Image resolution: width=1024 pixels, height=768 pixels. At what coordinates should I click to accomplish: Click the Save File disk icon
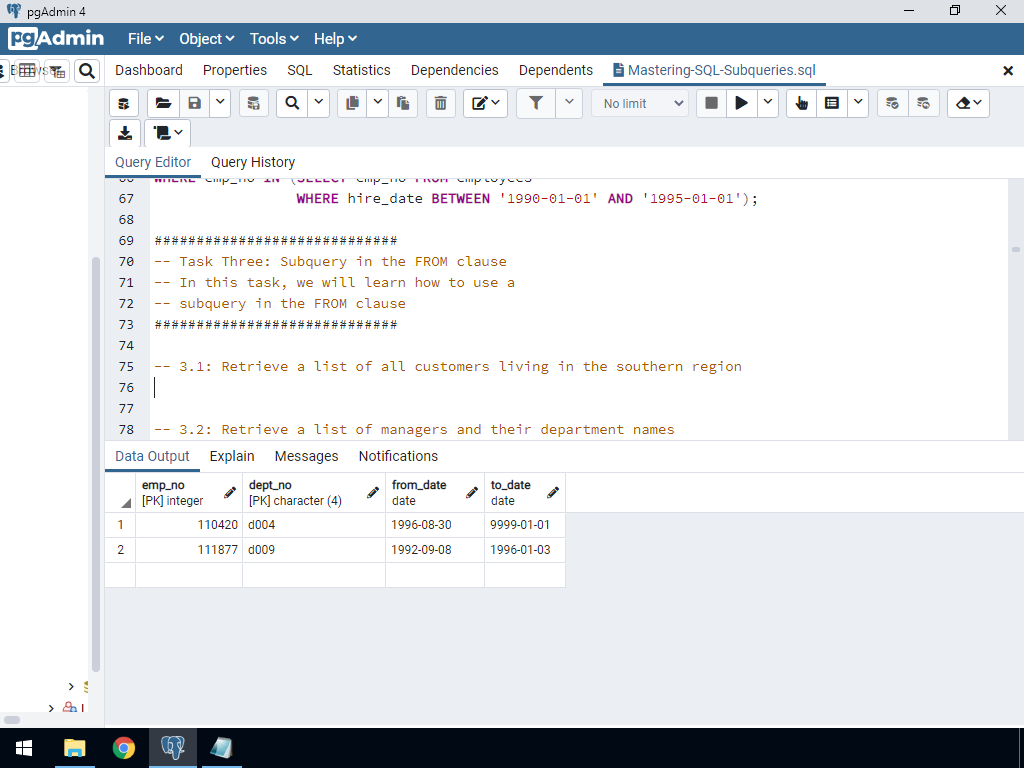tap(194, 103)
